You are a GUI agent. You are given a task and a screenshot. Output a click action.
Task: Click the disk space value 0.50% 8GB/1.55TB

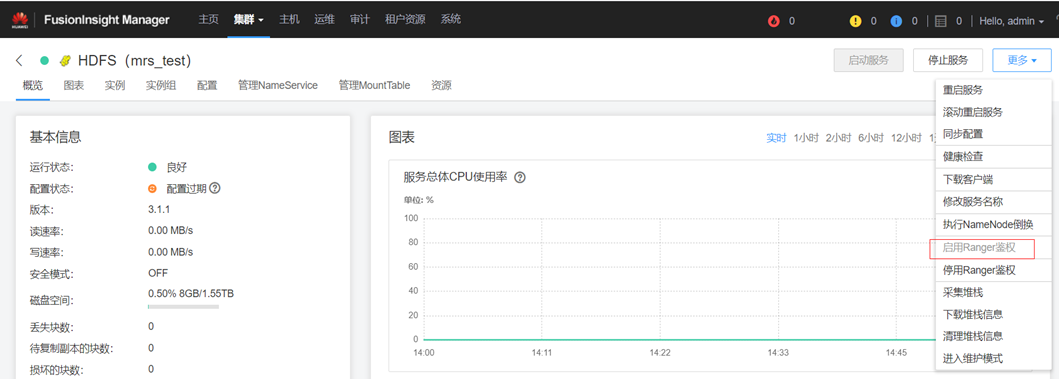tap(191, 293)
